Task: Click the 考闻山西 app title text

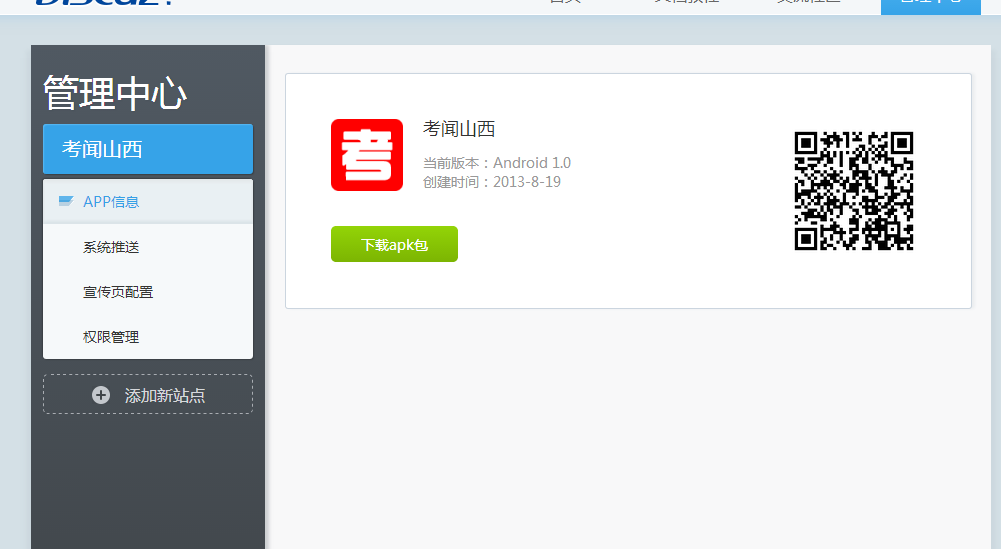Action: coord(459,129)
